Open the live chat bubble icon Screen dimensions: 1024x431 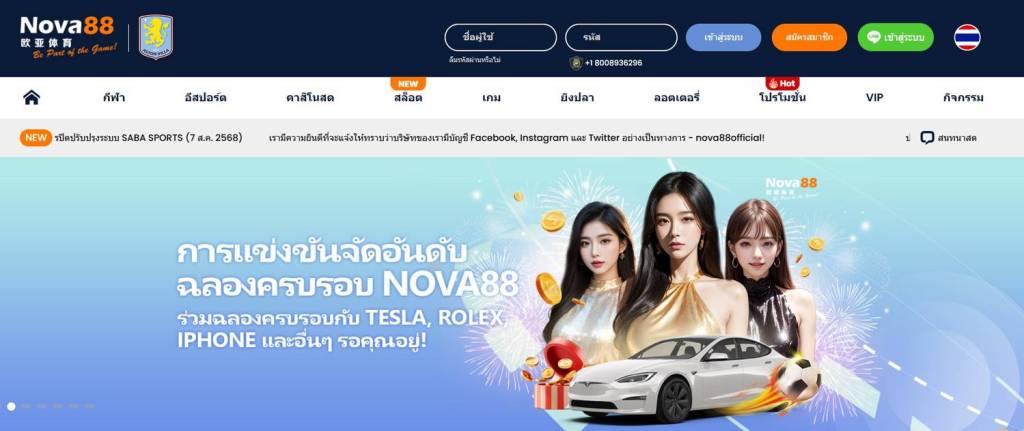(927, 138)
